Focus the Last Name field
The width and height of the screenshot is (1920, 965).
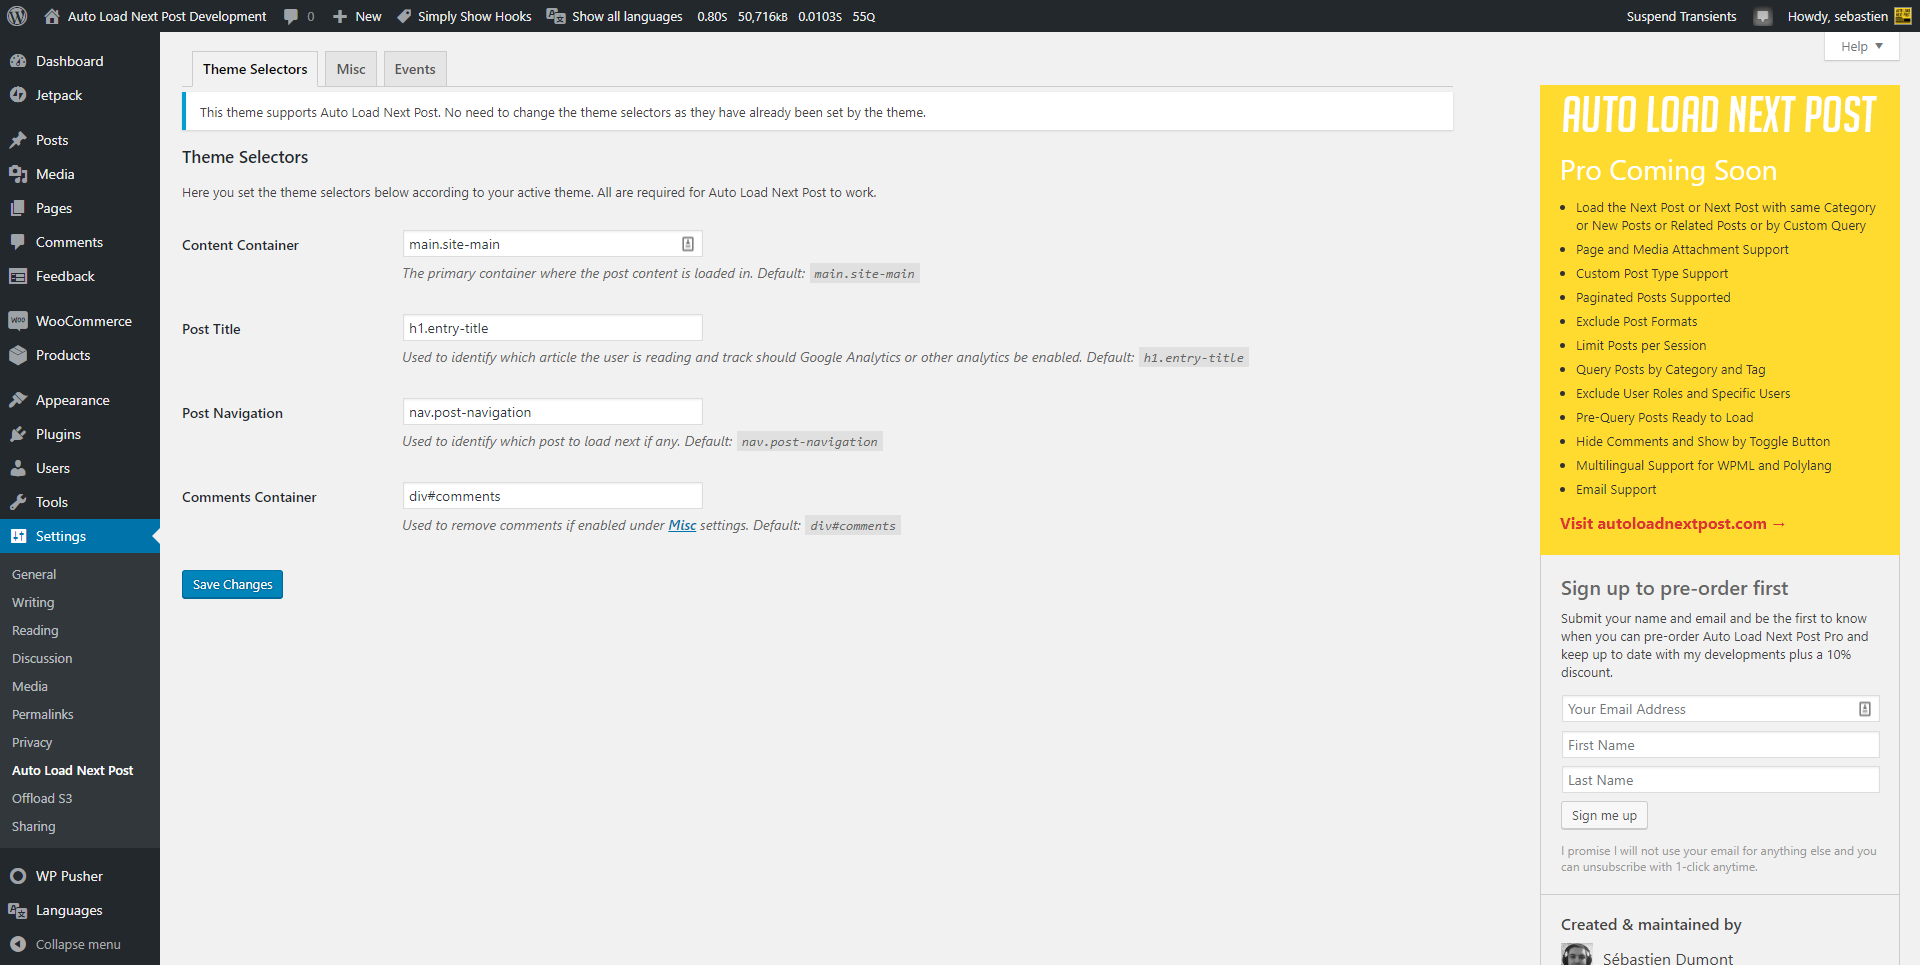click(1720, 780)
